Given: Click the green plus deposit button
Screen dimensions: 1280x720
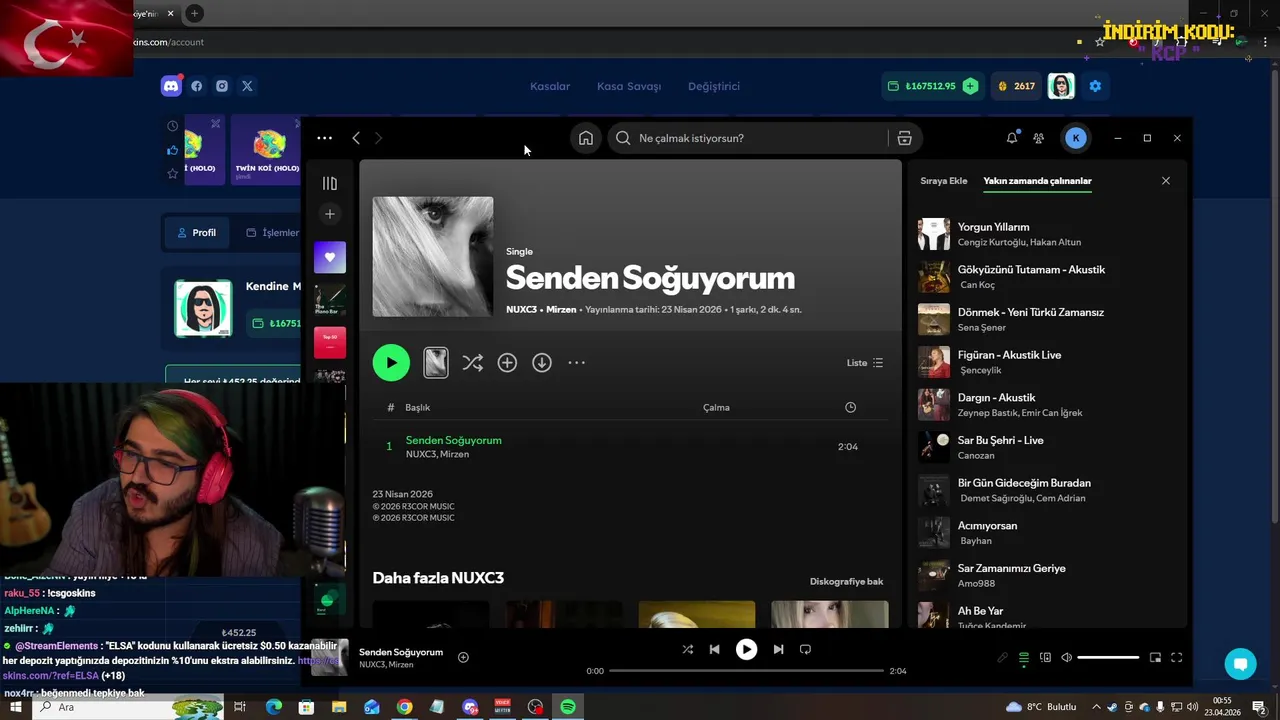Looking at the screenshot, I should tap(970, 86).
